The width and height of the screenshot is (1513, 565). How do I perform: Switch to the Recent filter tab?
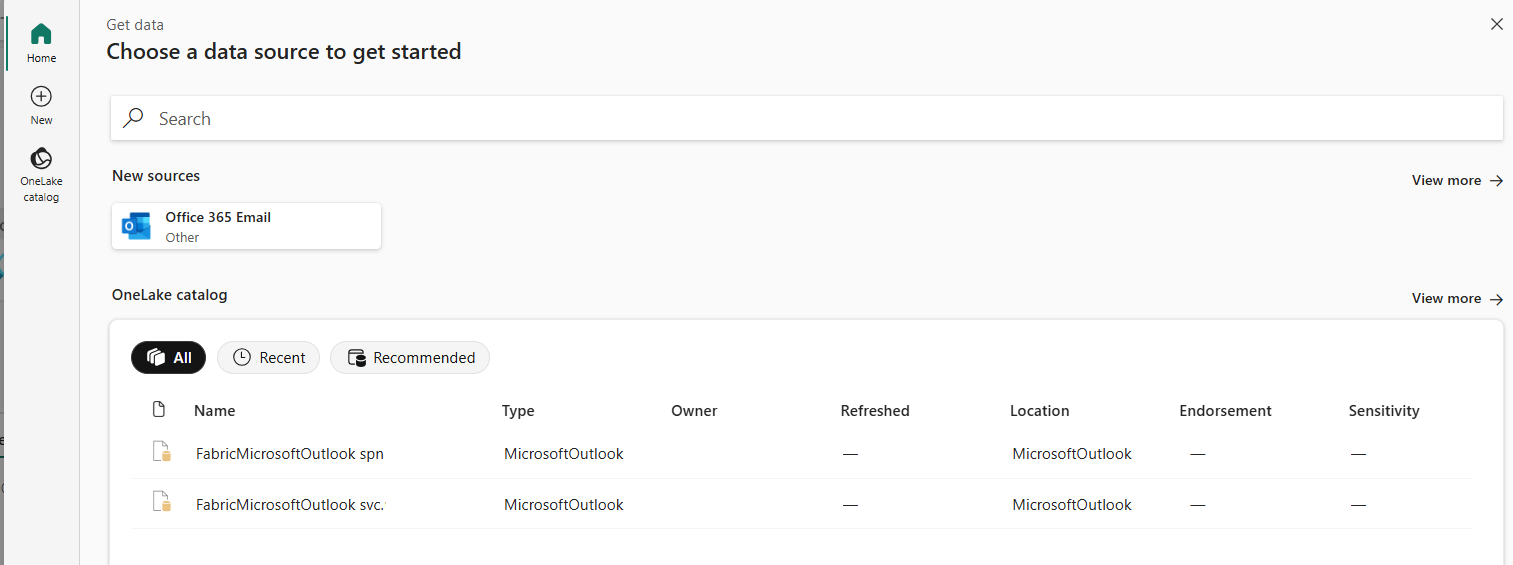268,357
